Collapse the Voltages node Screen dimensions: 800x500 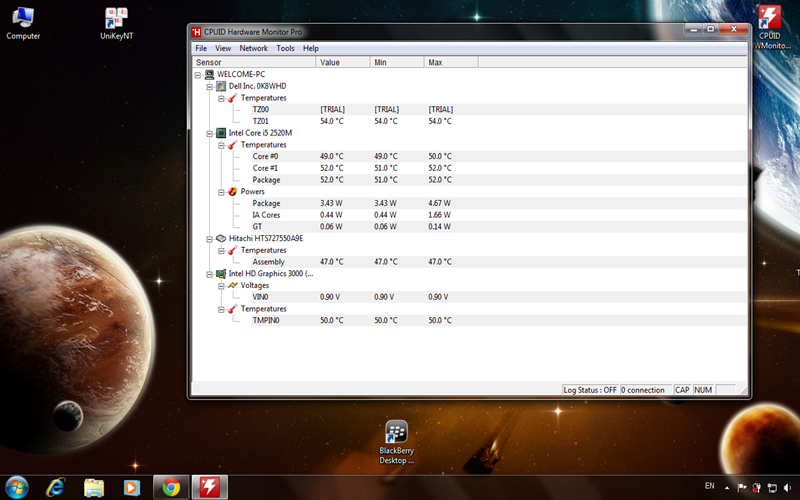click(221, 286)
